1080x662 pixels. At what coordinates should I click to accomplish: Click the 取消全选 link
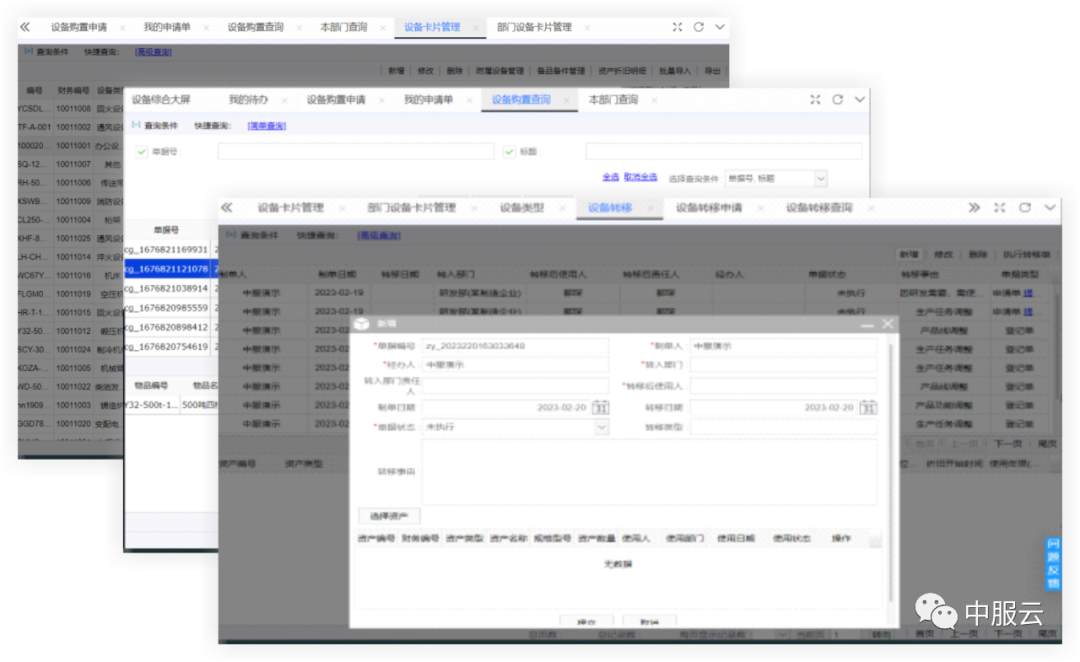click(x=640, y=177)
